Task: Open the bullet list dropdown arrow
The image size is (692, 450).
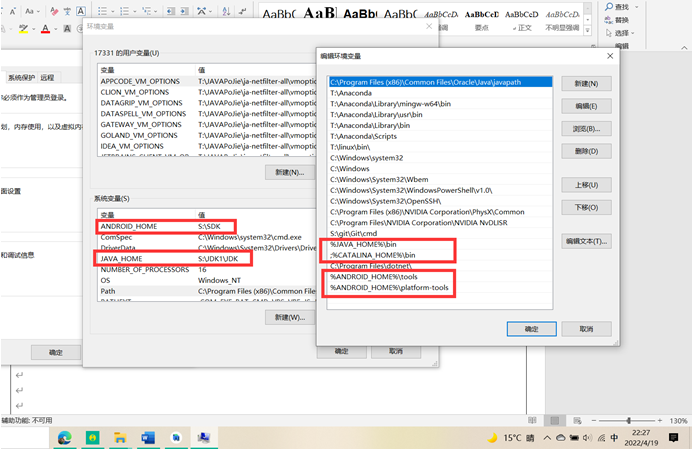Action: 113,11
